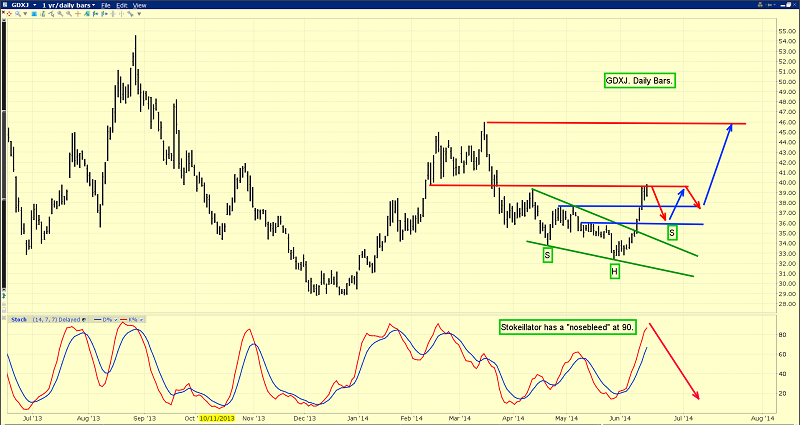Click the Stoch indicator label
The height and width of the screenshot is (425, 800).
(19, 319)
